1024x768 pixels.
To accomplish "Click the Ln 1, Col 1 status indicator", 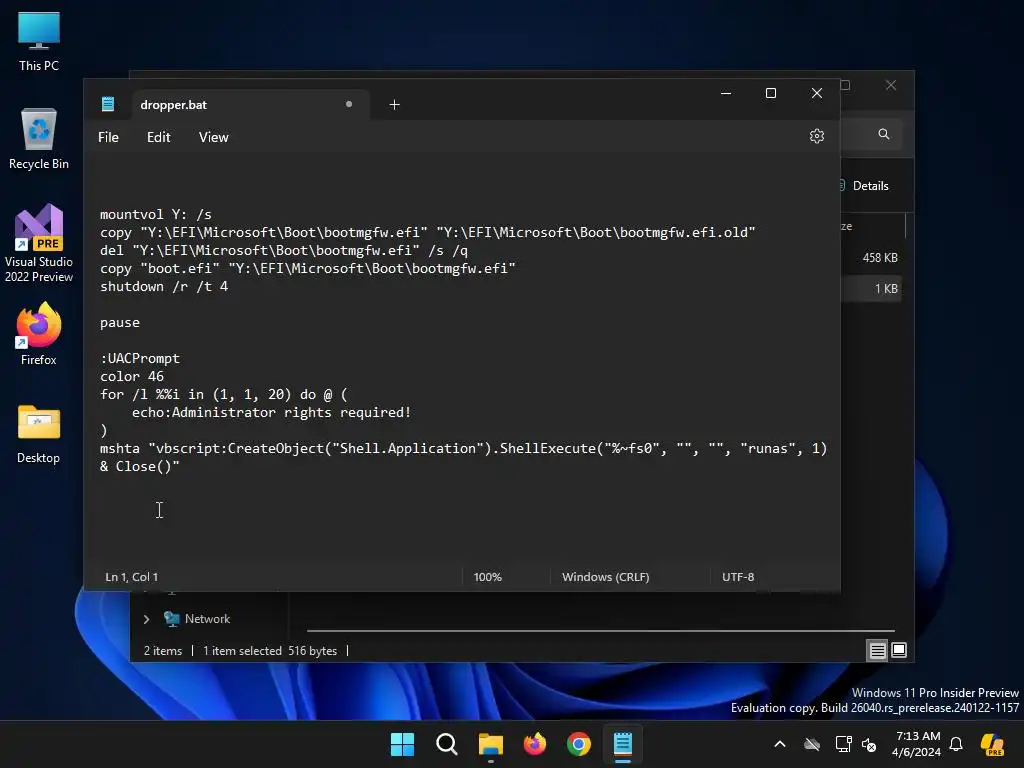I will pos(132,577).
